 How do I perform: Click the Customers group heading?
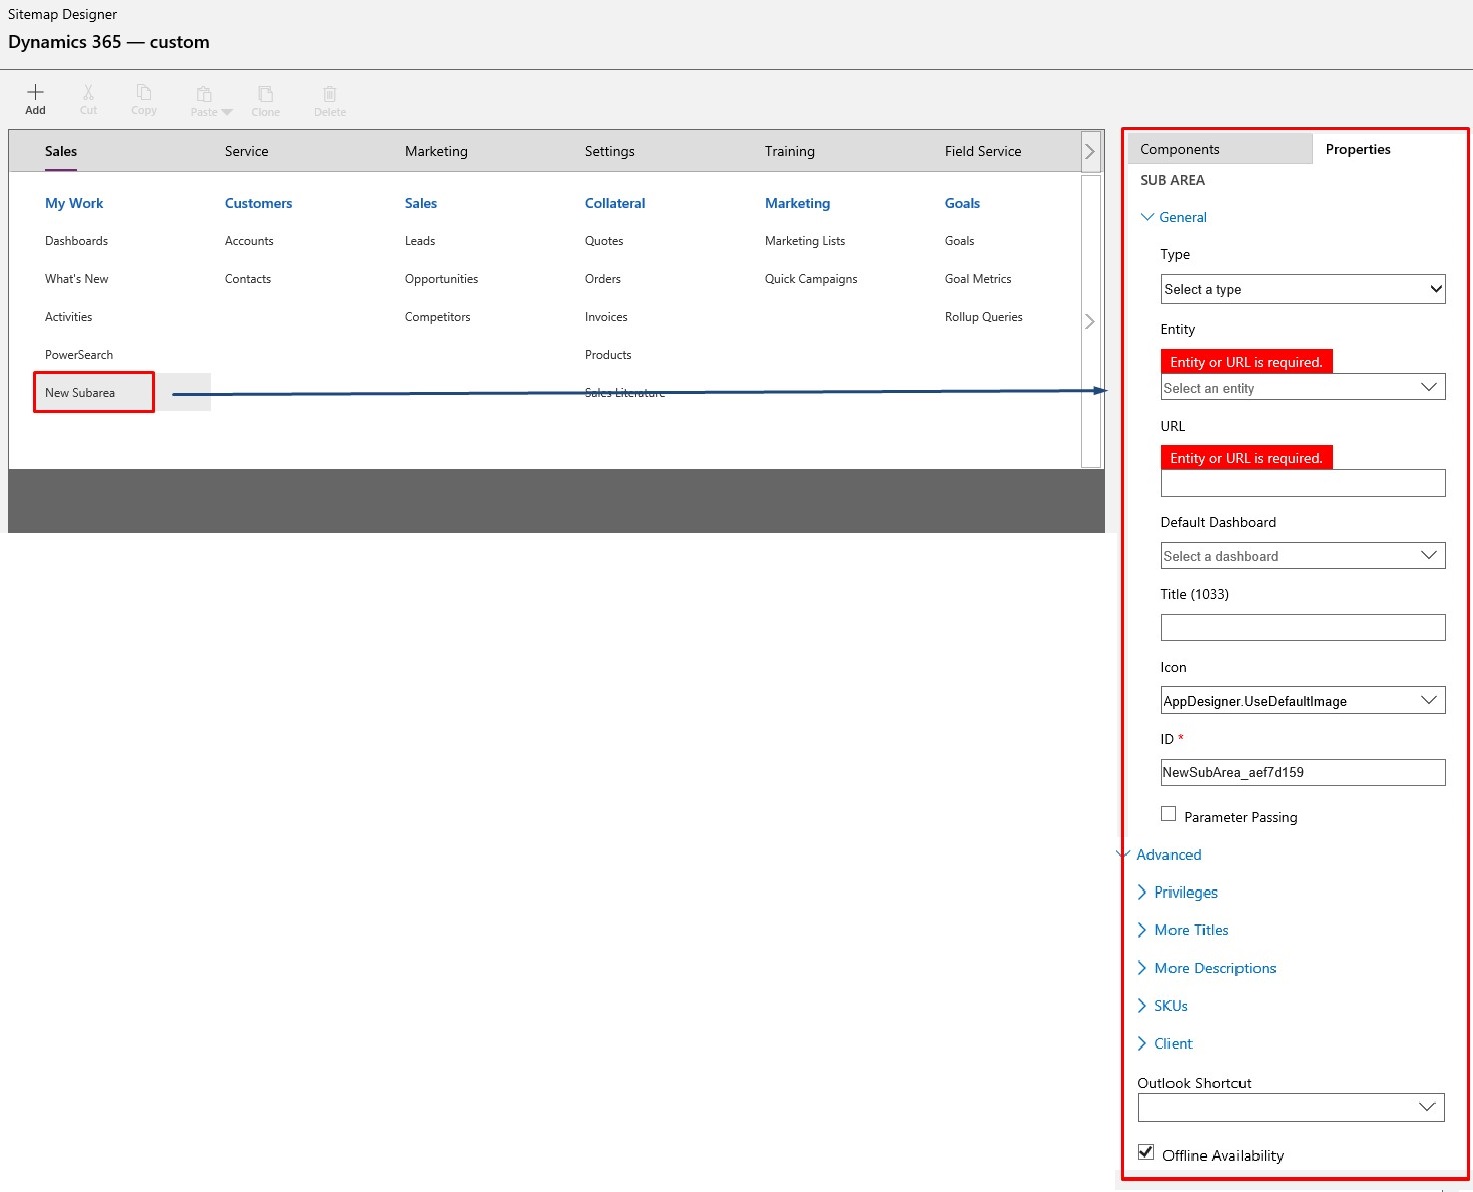[x=258, y=203]
